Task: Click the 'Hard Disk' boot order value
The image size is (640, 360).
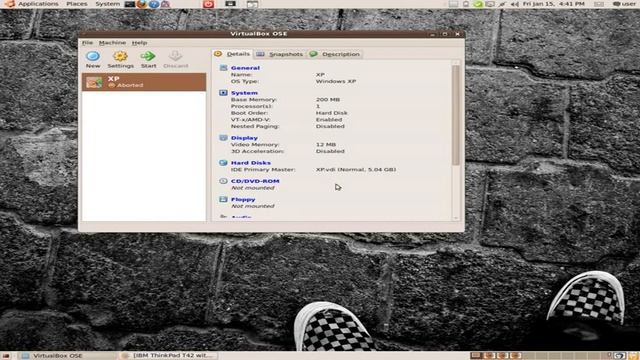Action: coord(331,113)
